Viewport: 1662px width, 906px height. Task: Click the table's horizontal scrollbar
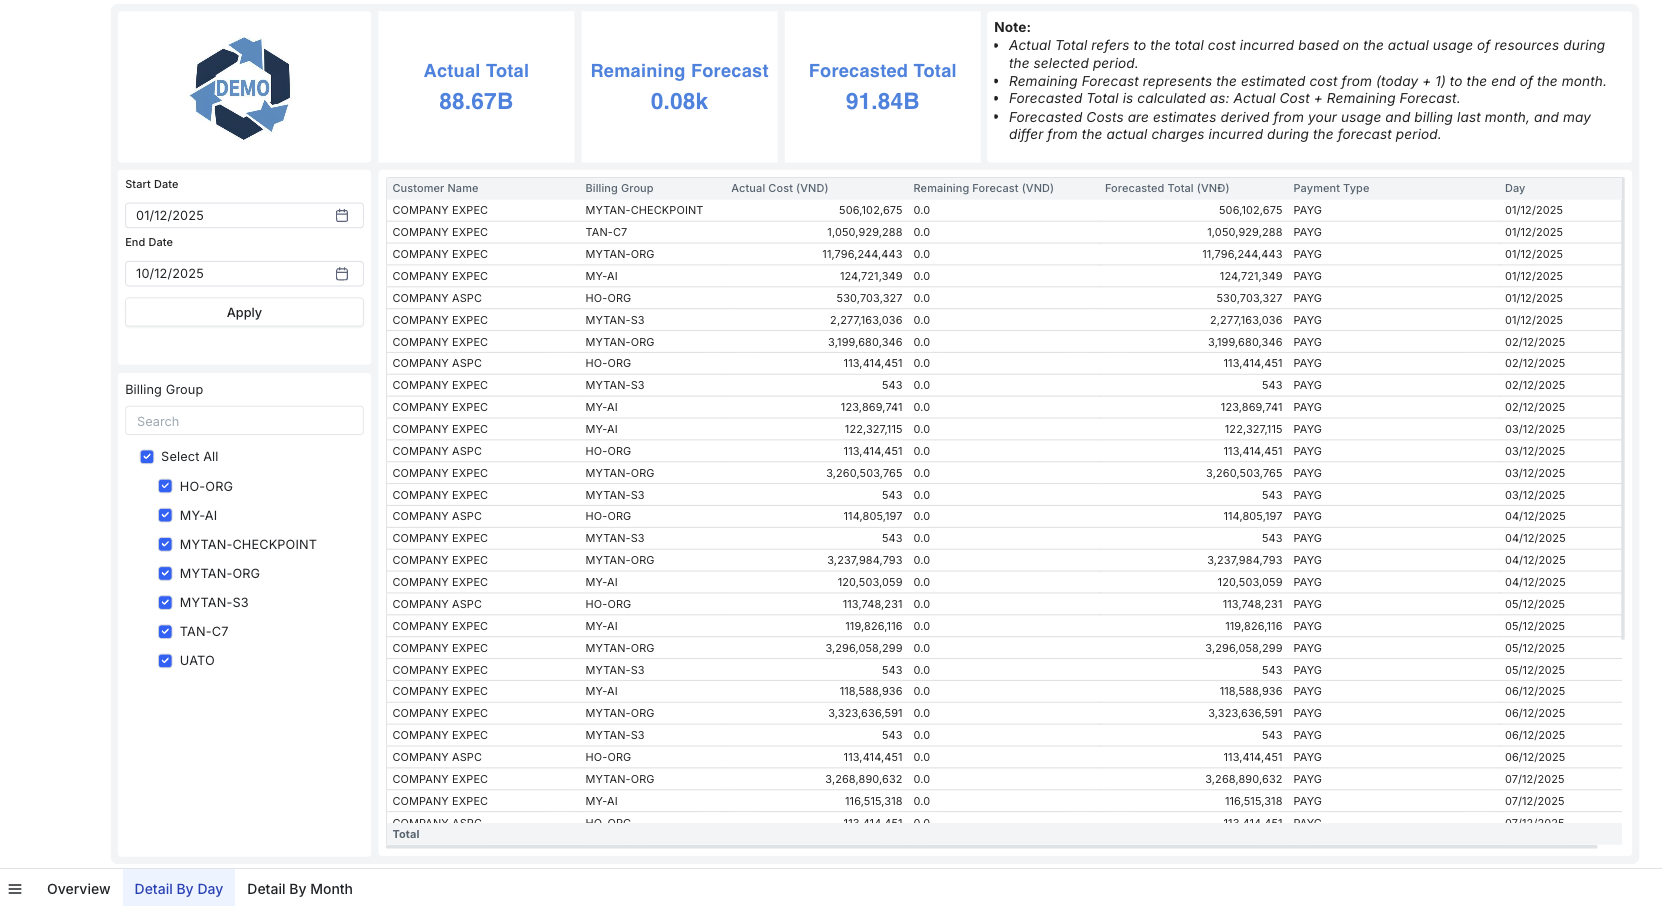(990, 847)
